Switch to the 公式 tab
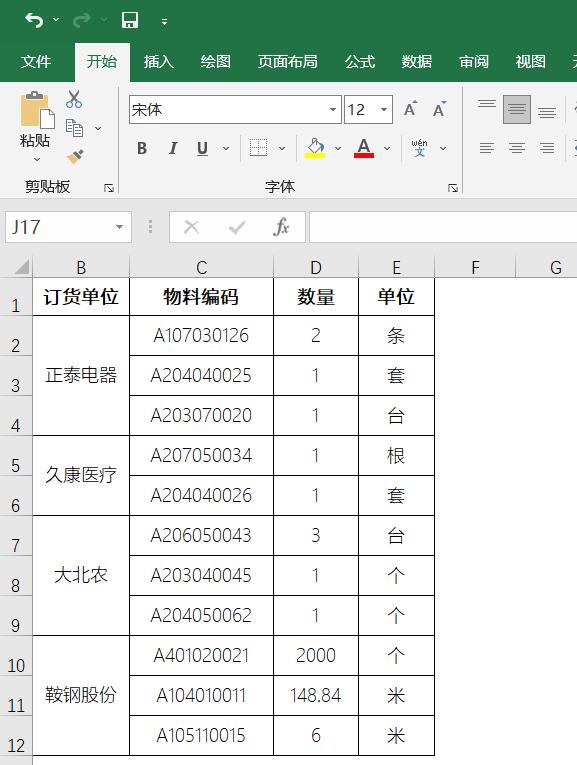577x765 pixels. (x=360, y=61)
